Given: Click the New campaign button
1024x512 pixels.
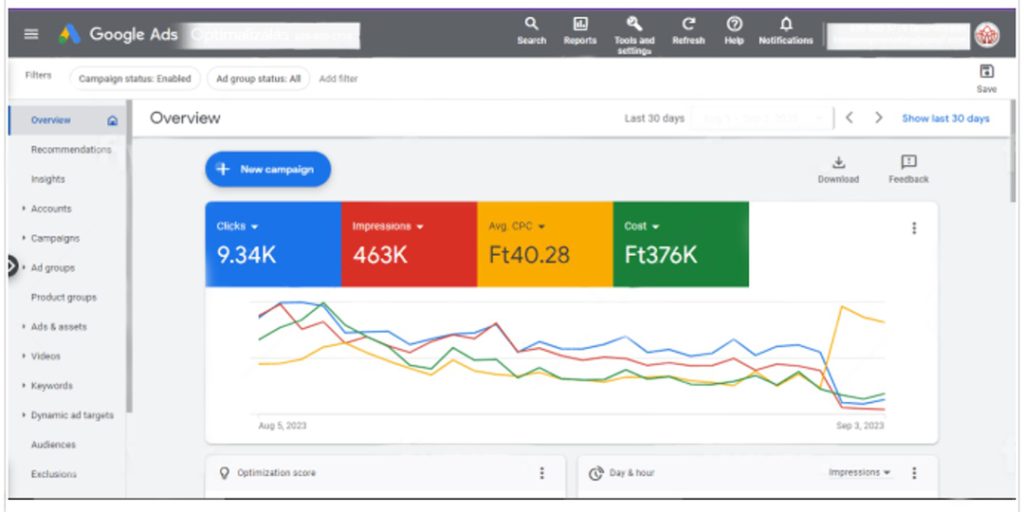Looking at the screenshot, I should (x=267, y=169).
